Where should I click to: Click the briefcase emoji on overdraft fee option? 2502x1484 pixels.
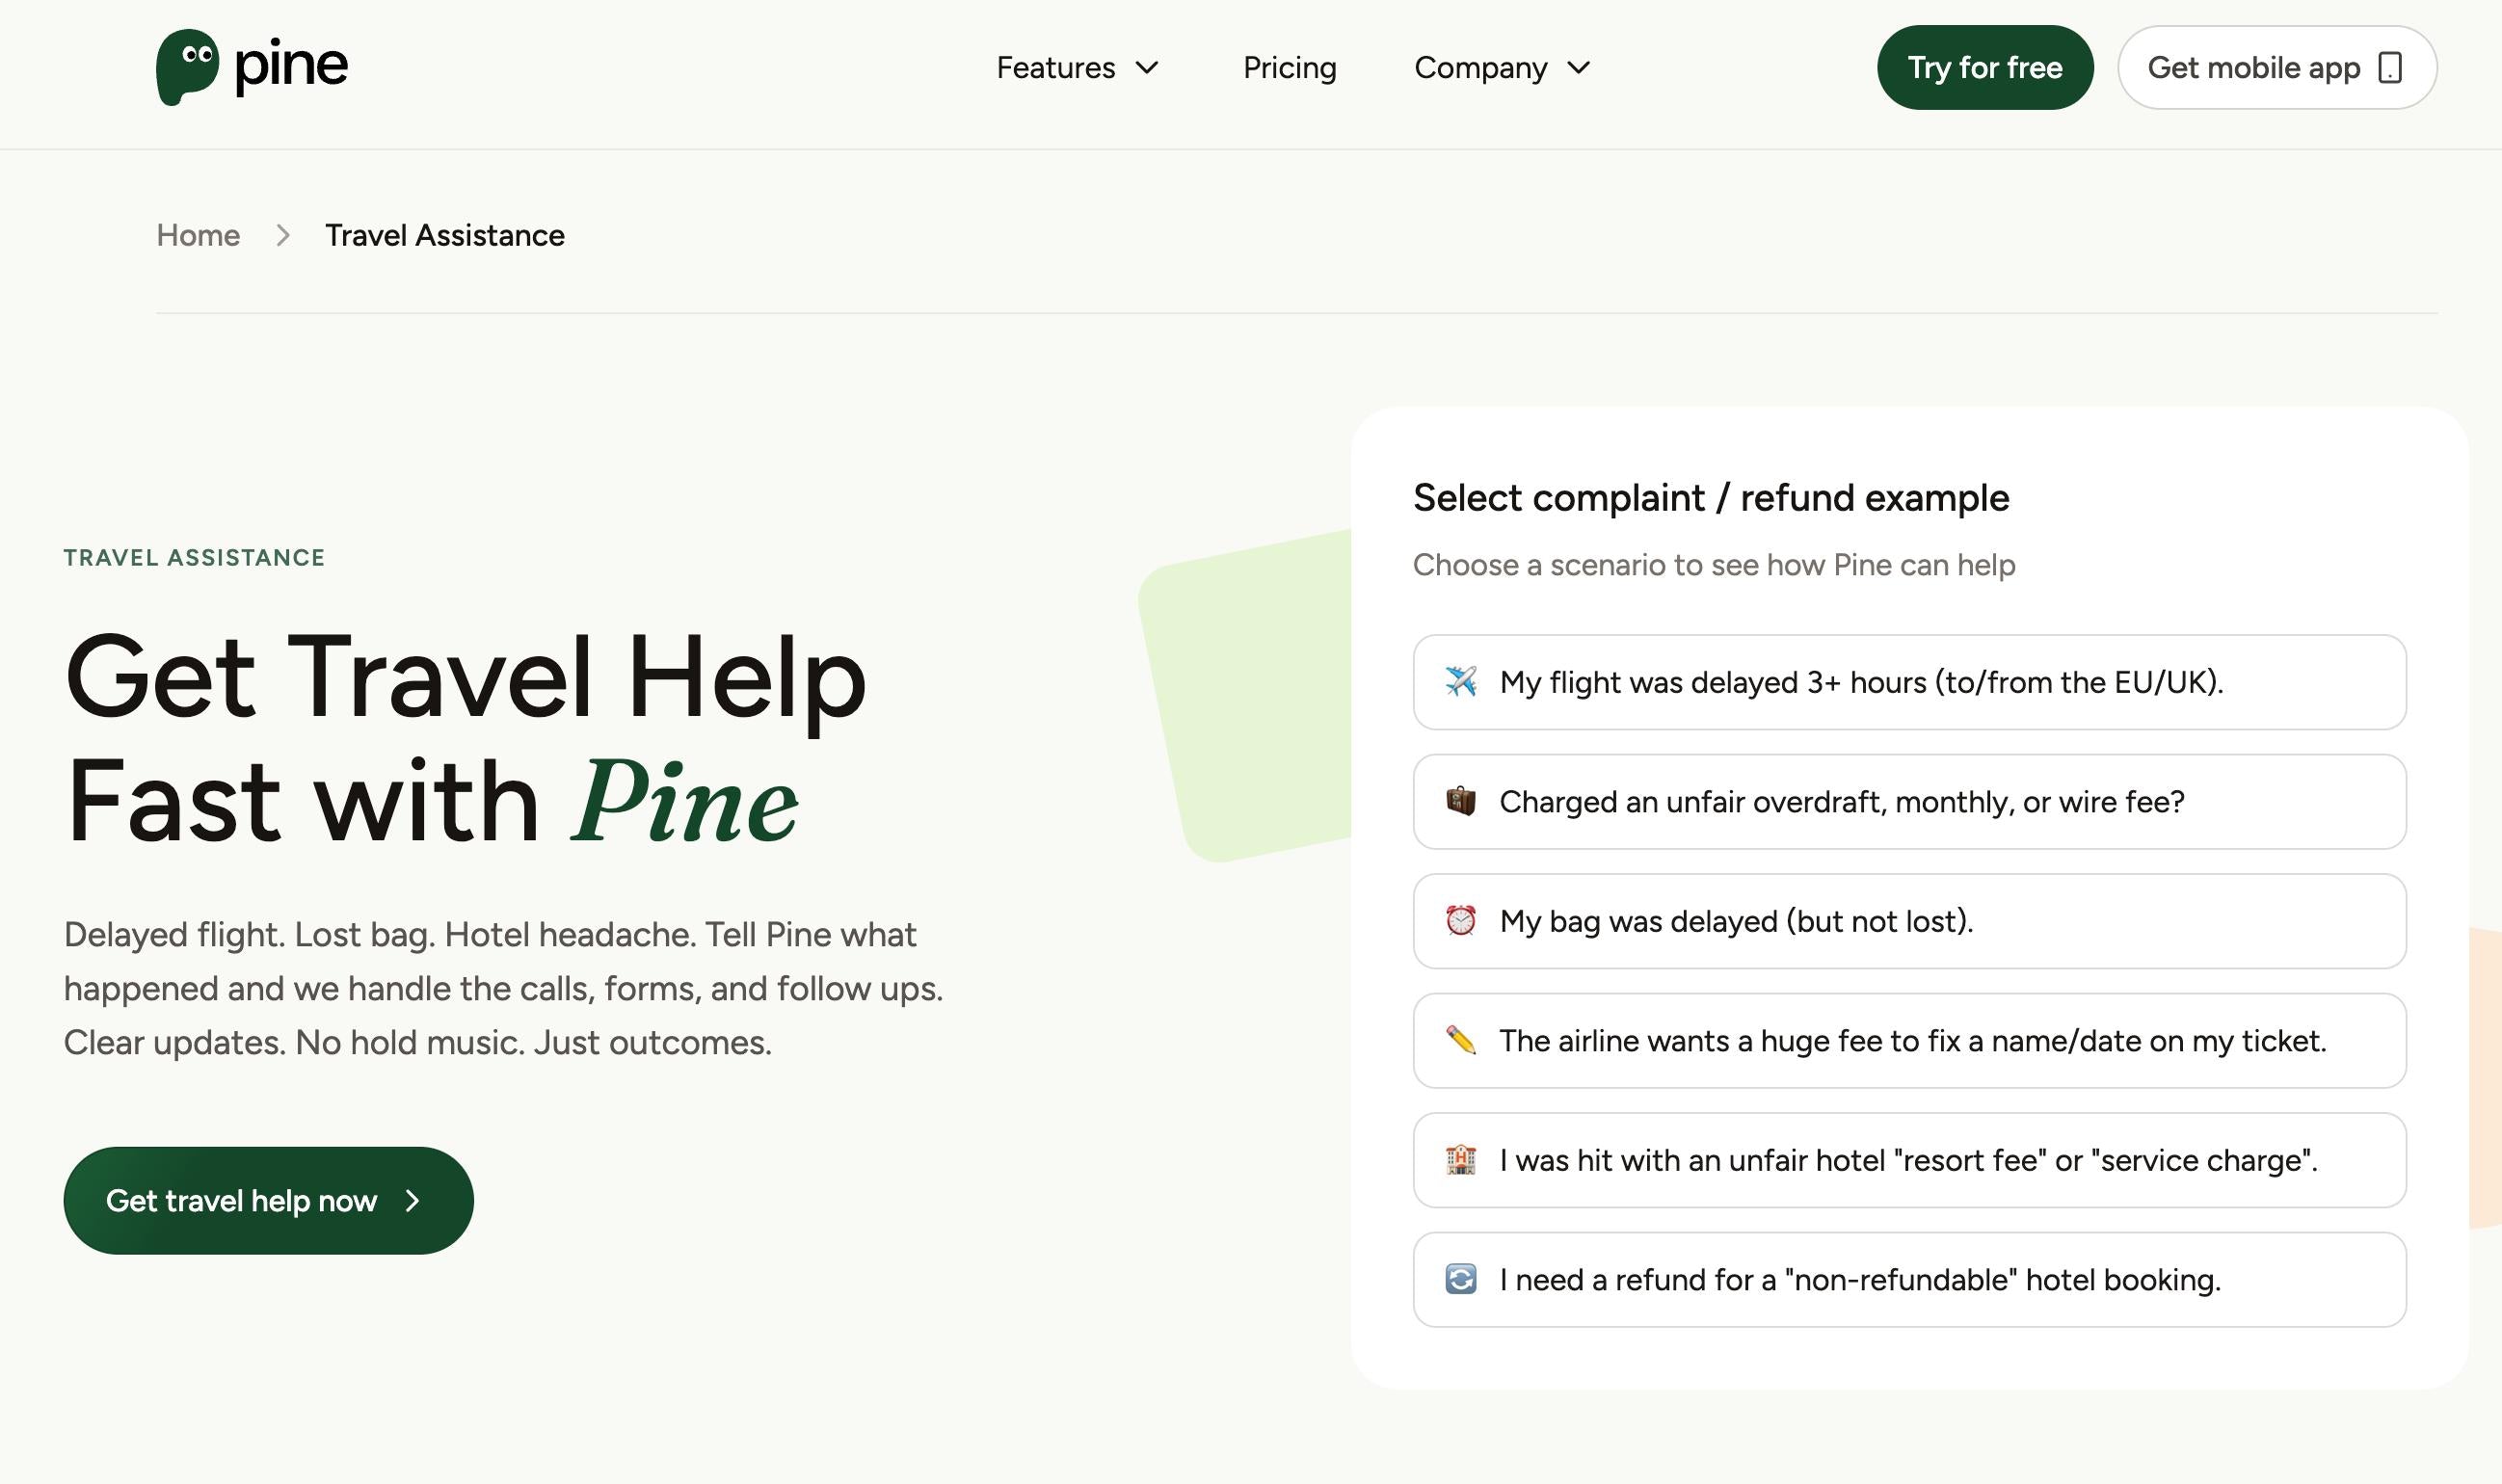click(x=1460, y=802)
